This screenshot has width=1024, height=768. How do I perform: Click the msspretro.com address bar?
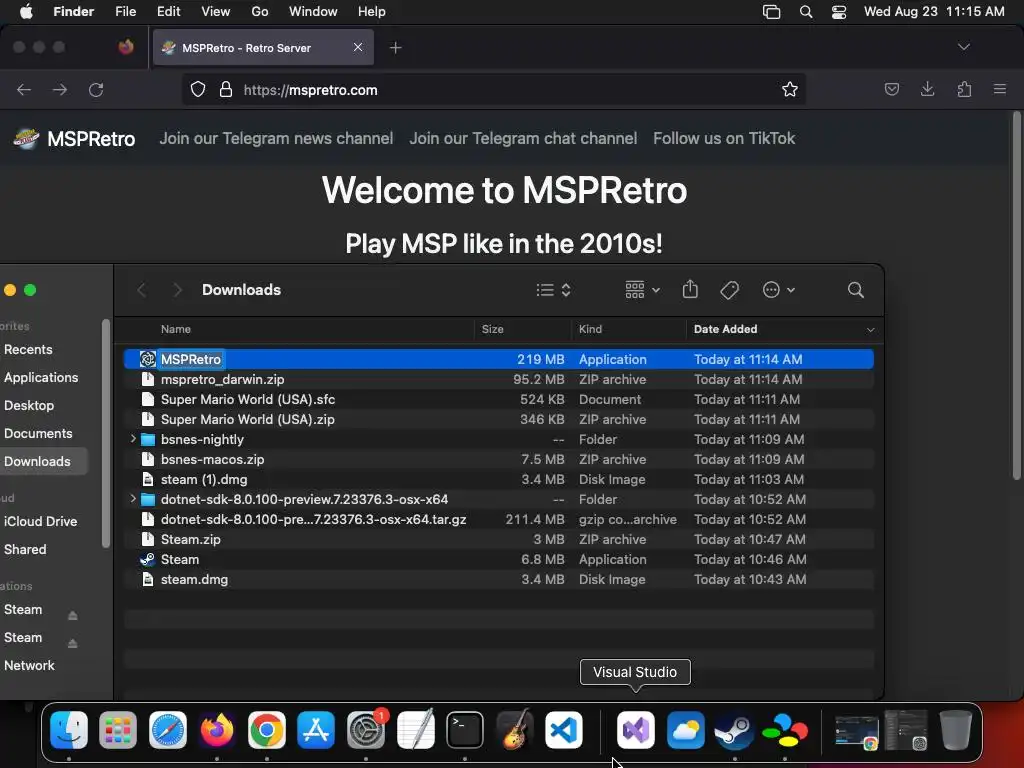click(x=493, y=89)
